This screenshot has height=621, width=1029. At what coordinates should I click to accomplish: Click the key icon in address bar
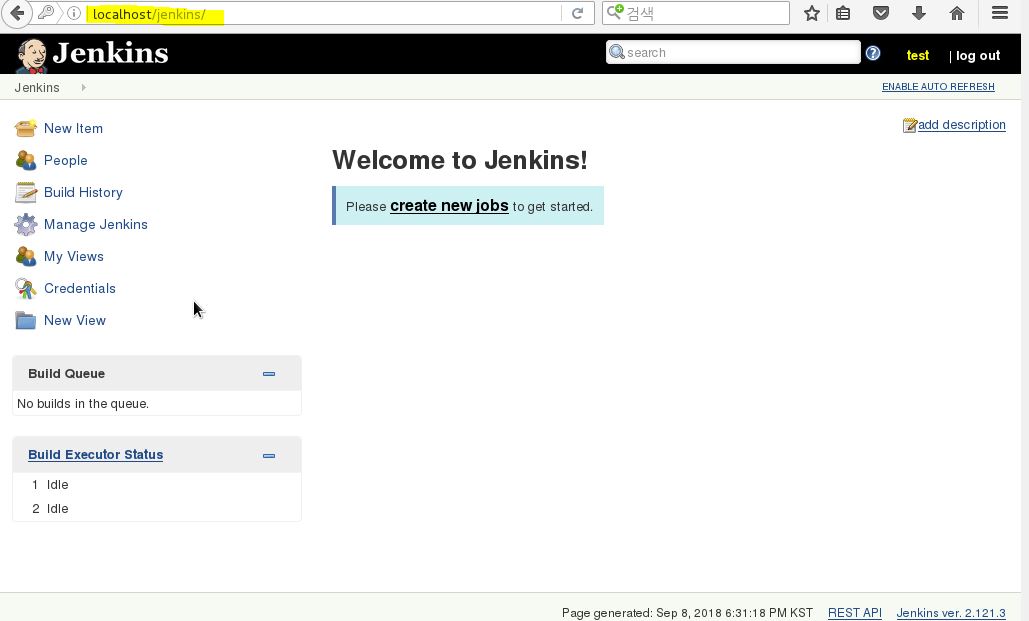[x=45, y=12]
